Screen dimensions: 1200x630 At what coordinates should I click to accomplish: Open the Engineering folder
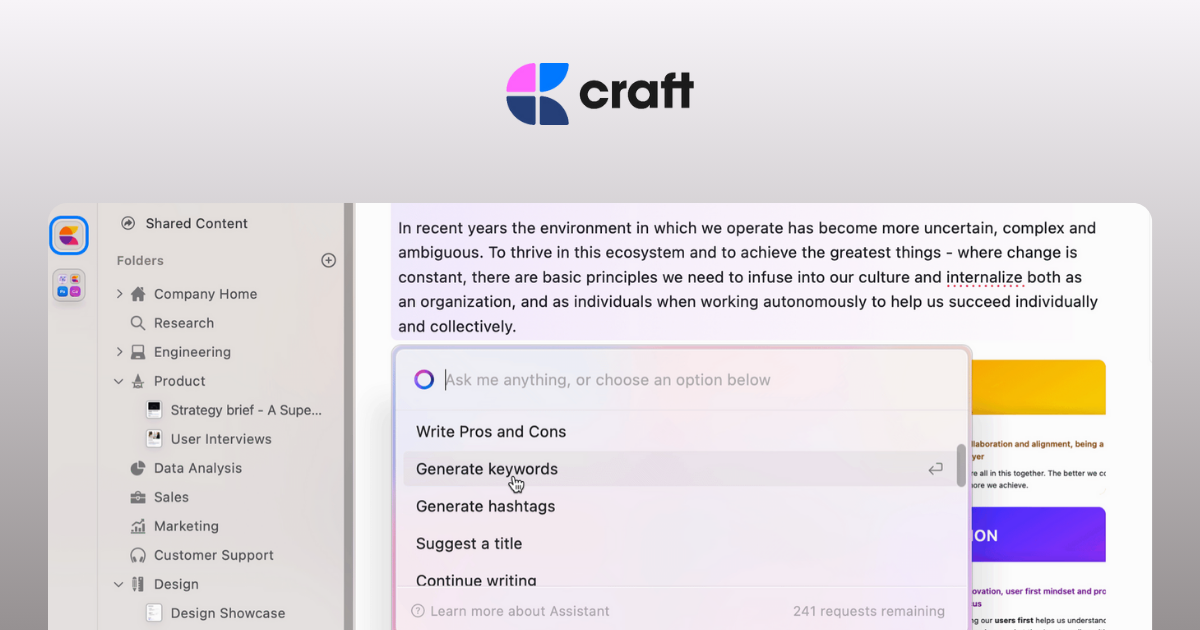click(x=192, y=352)
